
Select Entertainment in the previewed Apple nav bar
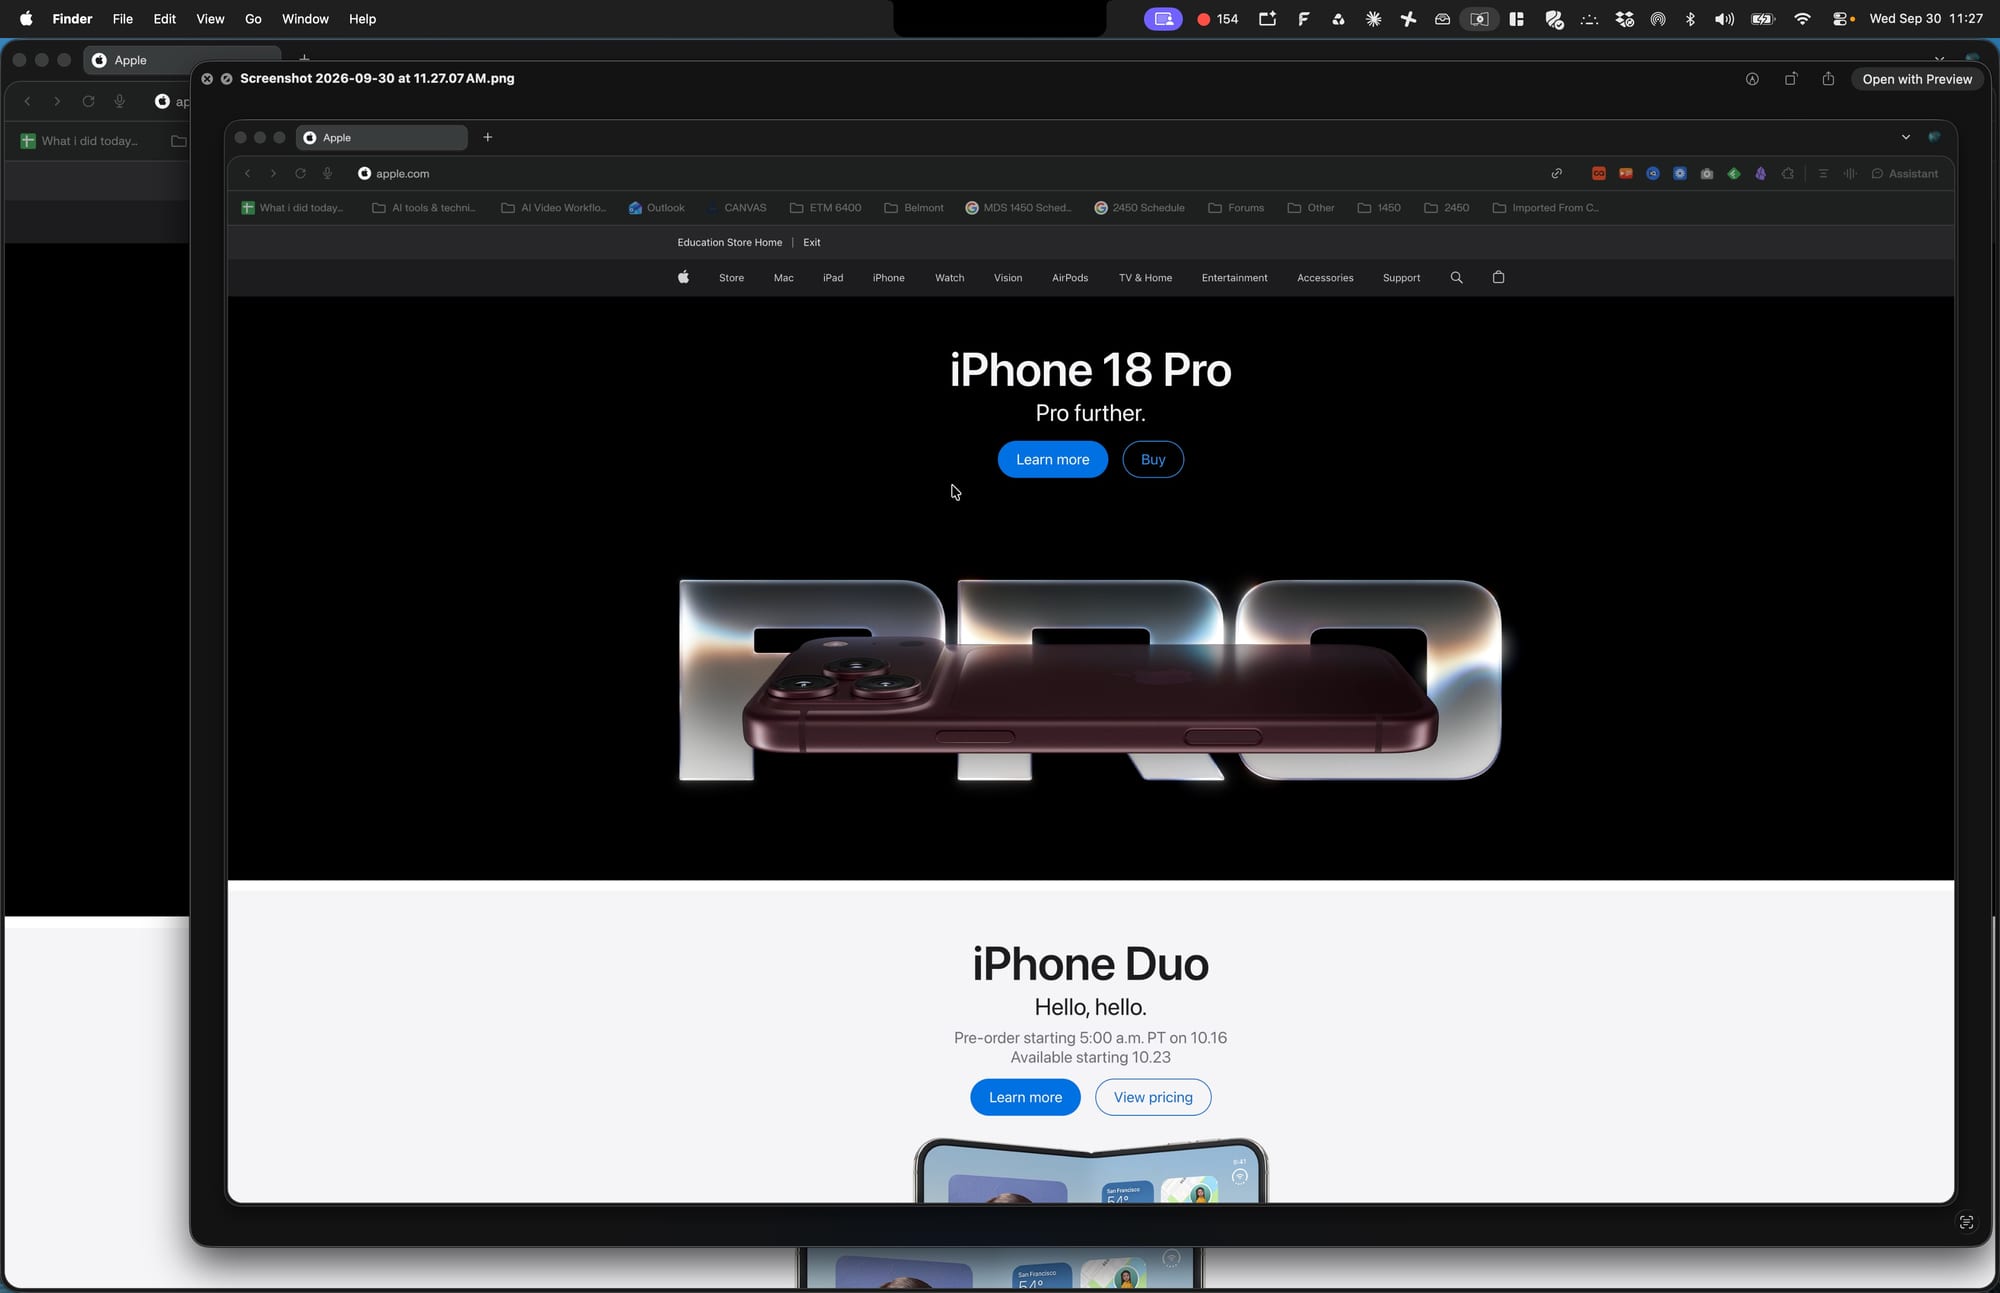(x=1234, y=278)
